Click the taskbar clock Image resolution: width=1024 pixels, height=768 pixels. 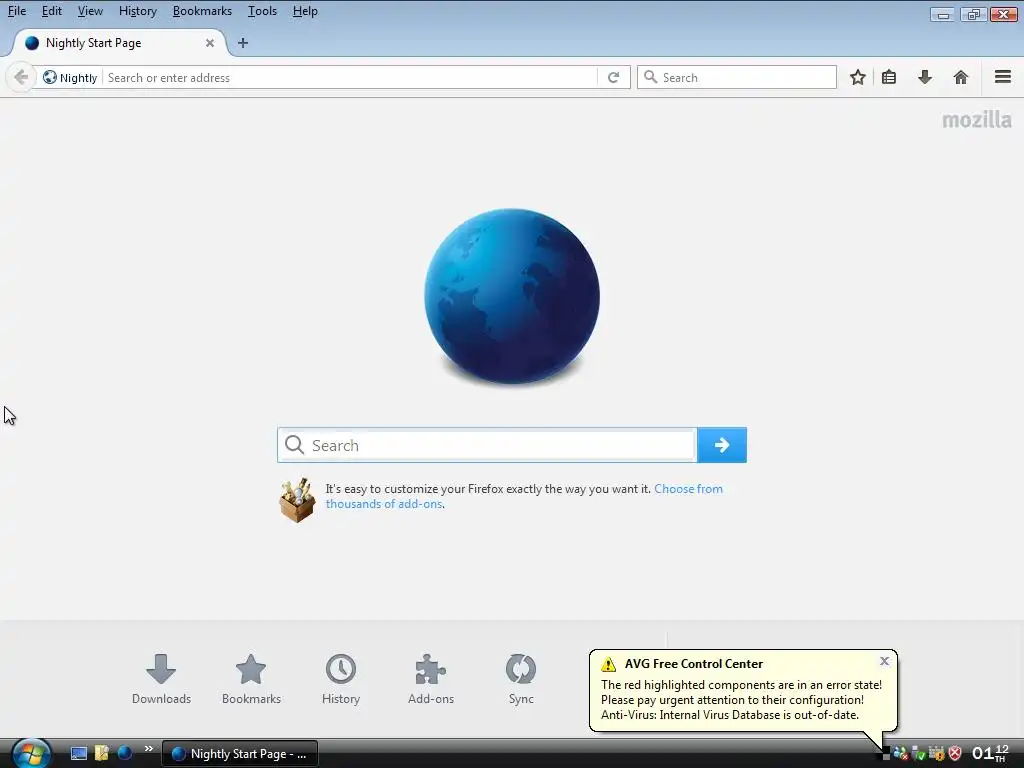(x=989, y=754)
